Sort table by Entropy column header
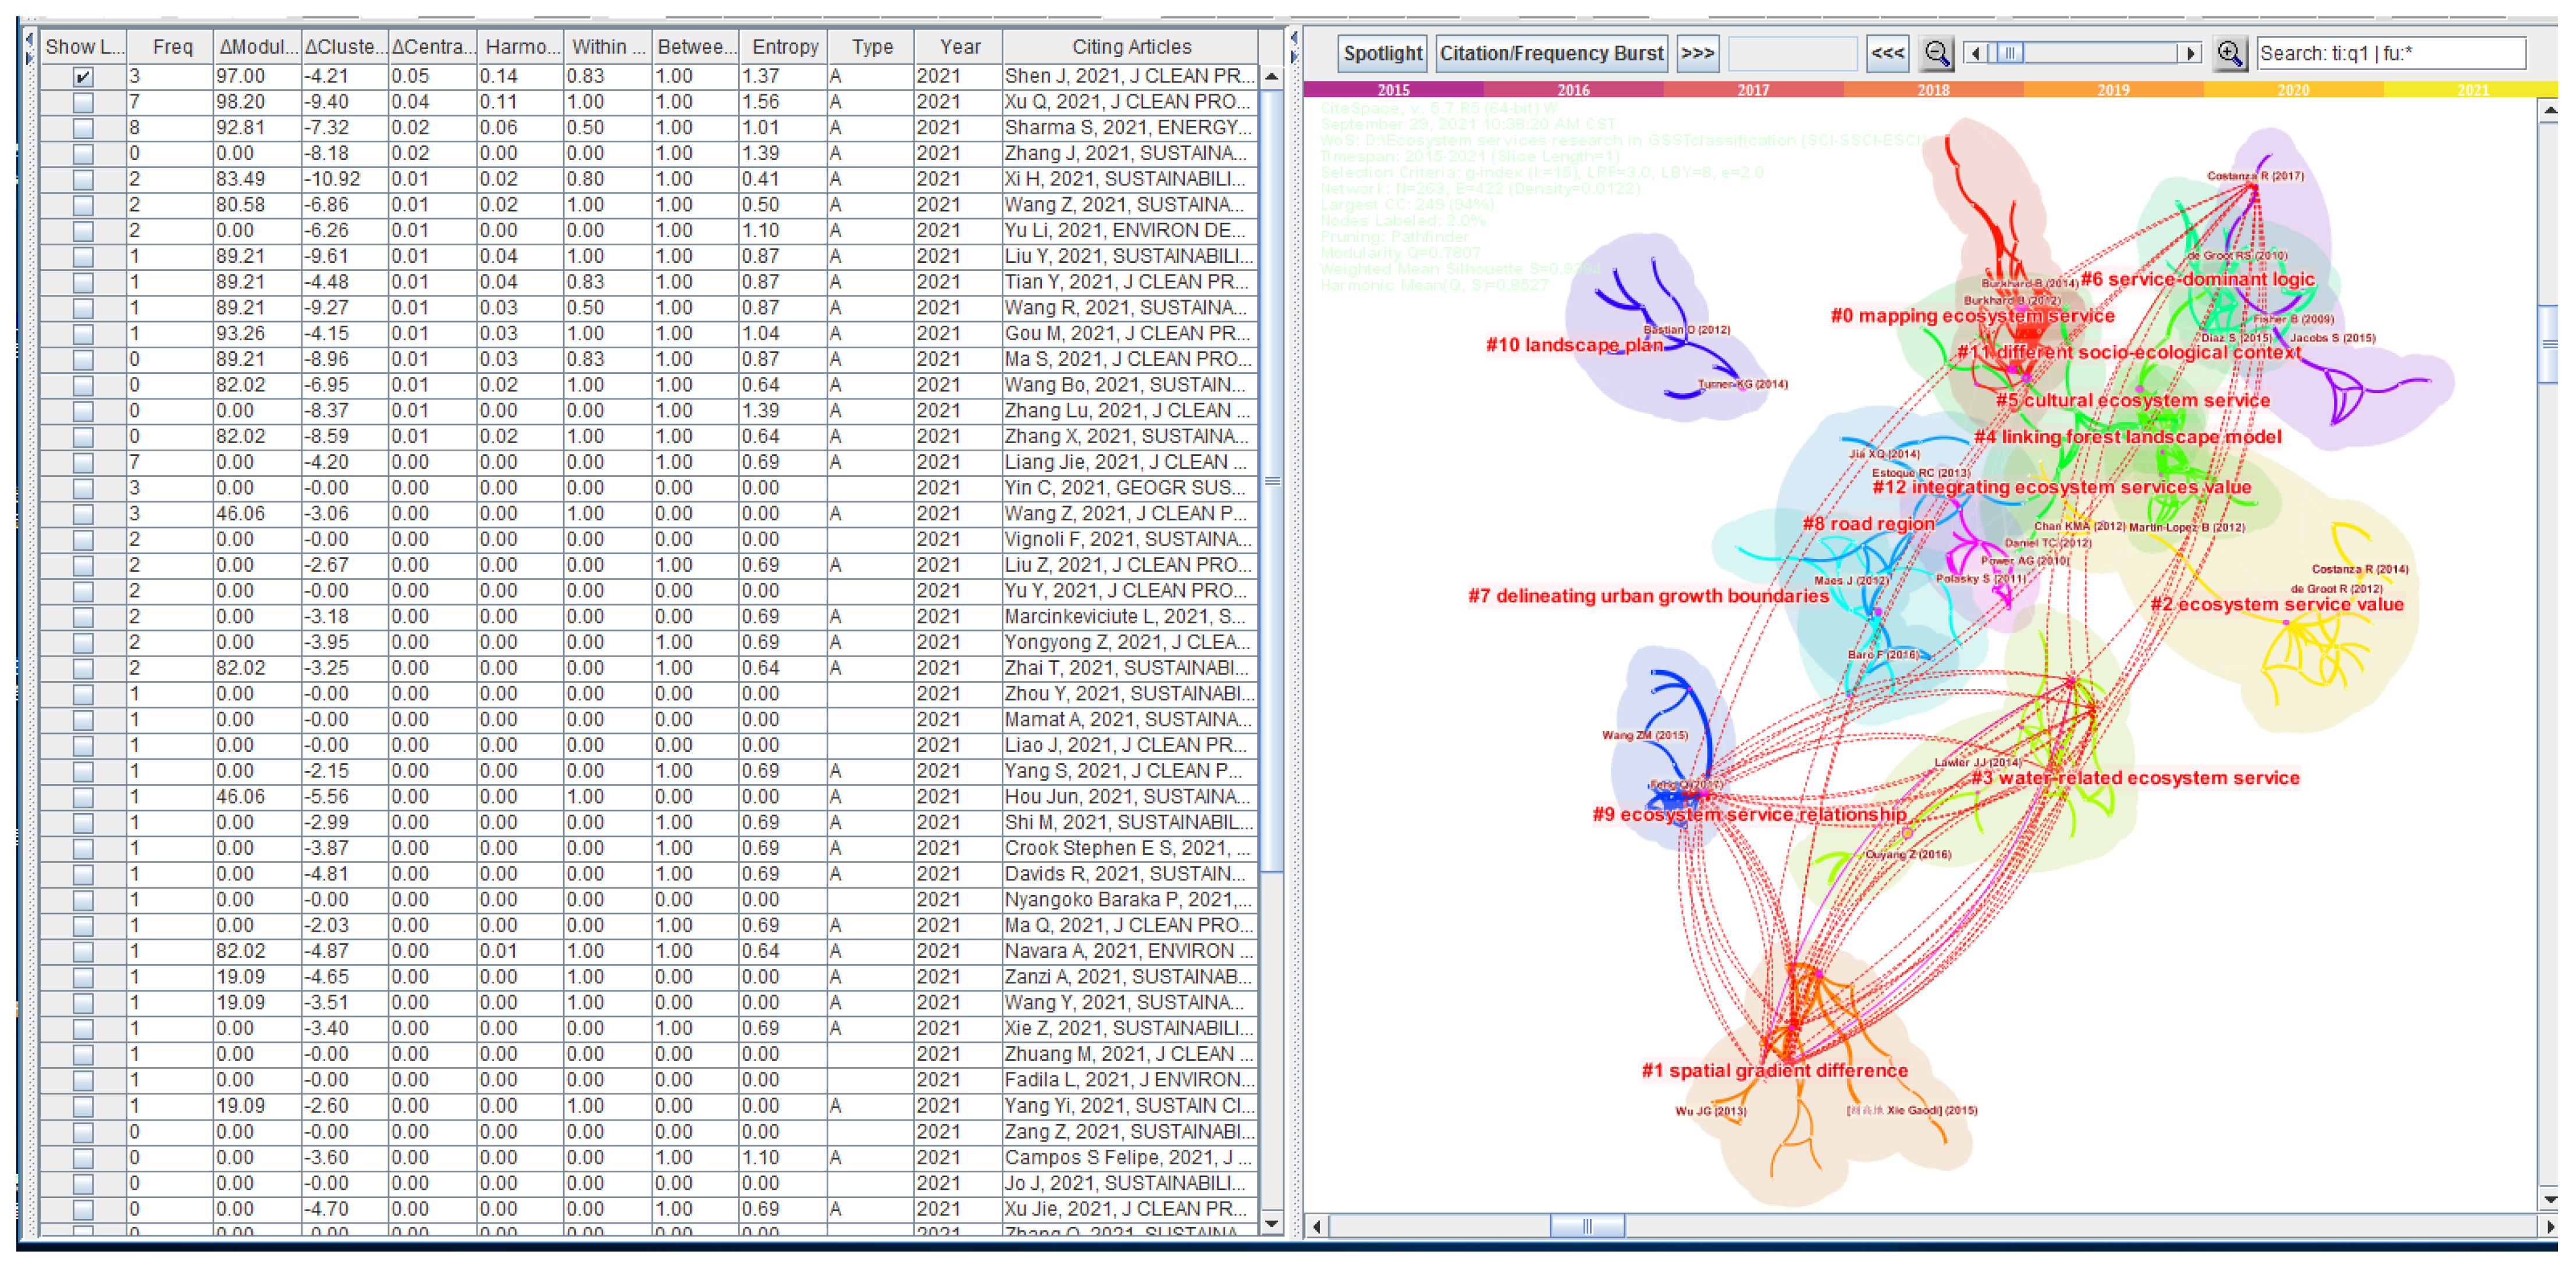Image resolution: width=2576 pixels, height=1269 pixels. click(x=785, y=46)
